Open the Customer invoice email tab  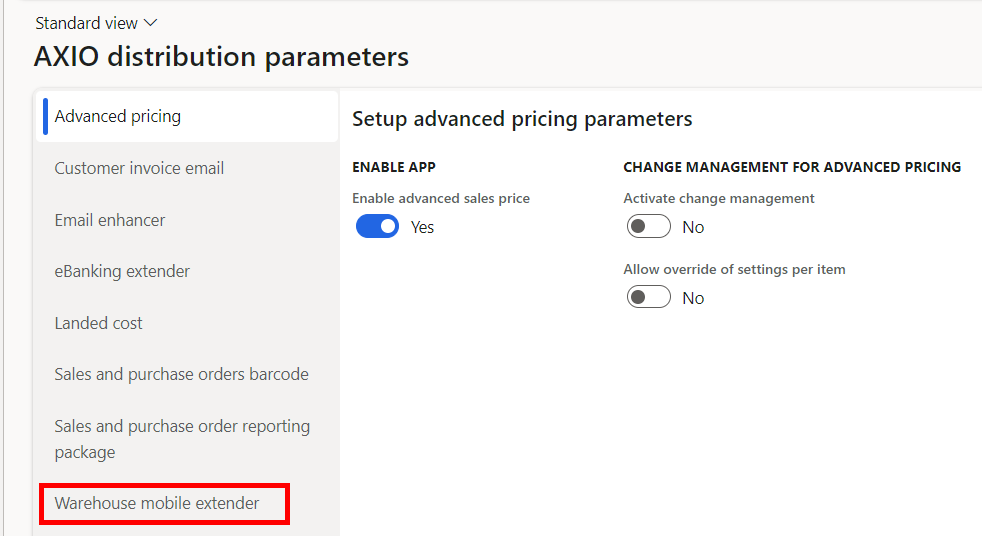(x=187, y=168)
